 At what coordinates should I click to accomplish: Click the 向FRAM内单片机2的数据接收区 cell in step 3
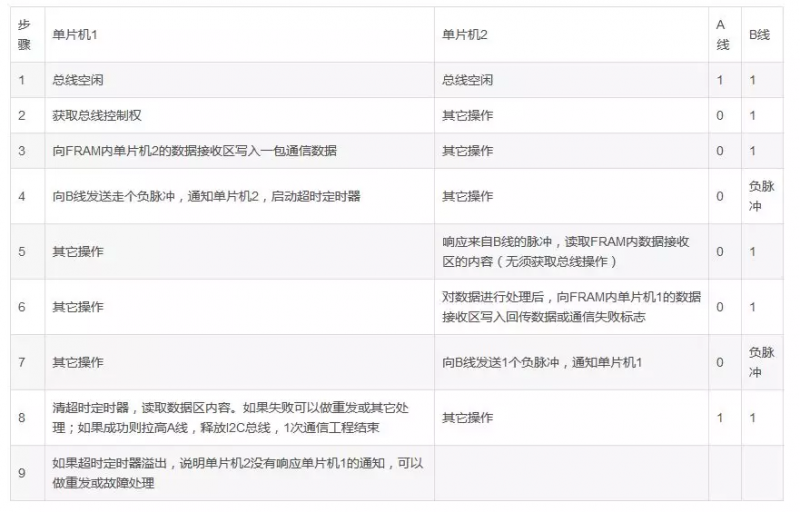[195, 151]
